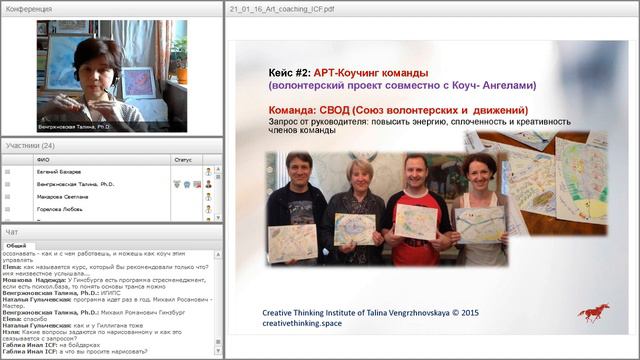
Task: Select participant name Макарова Светлана
Action: 62,197
